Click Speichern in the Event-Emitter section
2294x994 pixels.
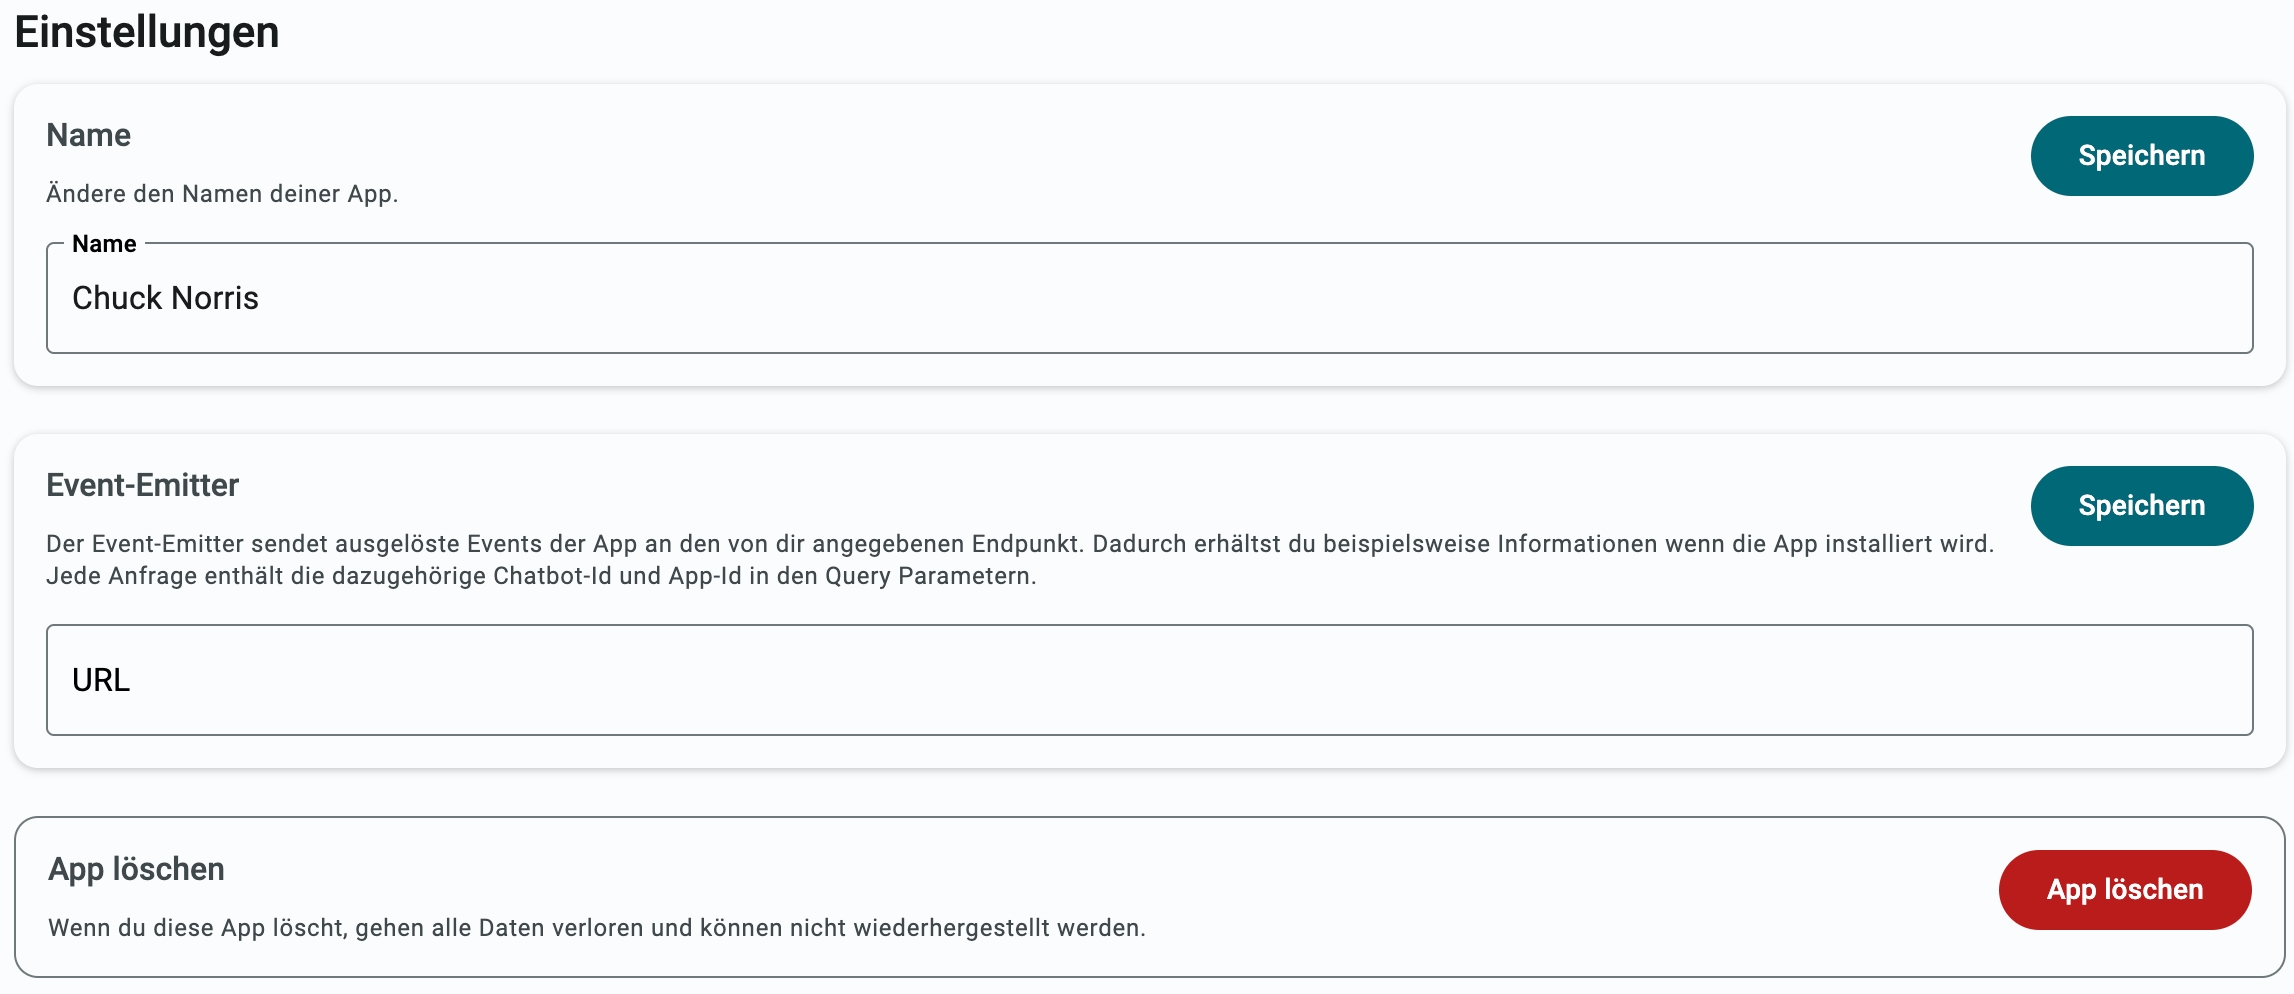[2141, 506]
